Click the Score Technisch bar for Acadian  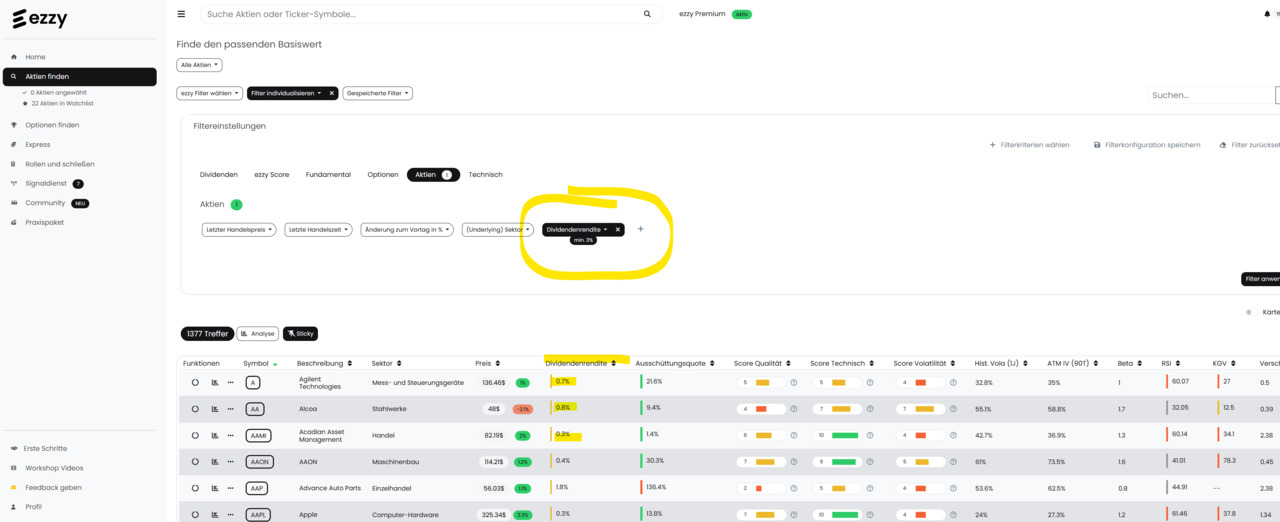click(845, 435)
